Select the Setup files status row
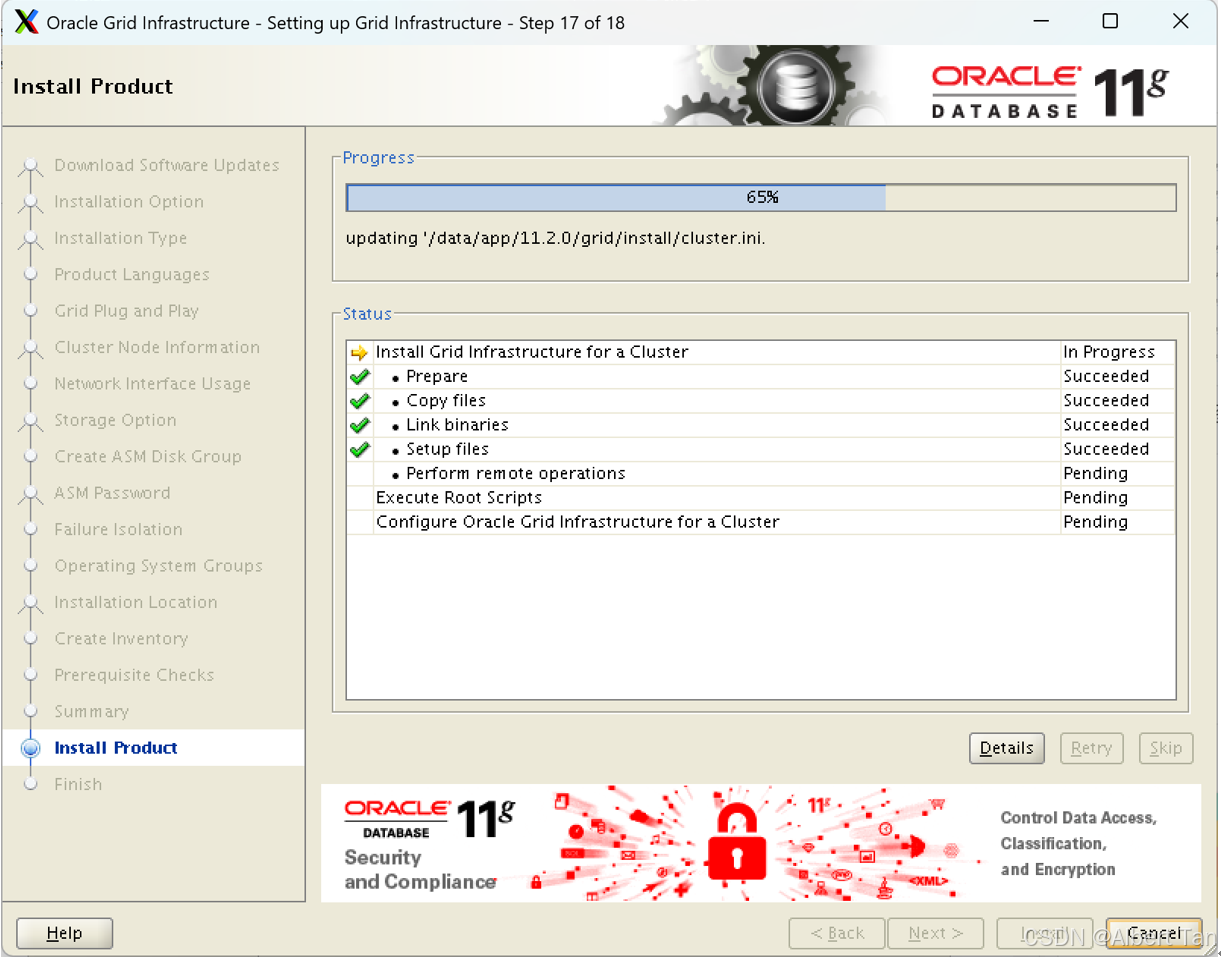 pos(761,450)
